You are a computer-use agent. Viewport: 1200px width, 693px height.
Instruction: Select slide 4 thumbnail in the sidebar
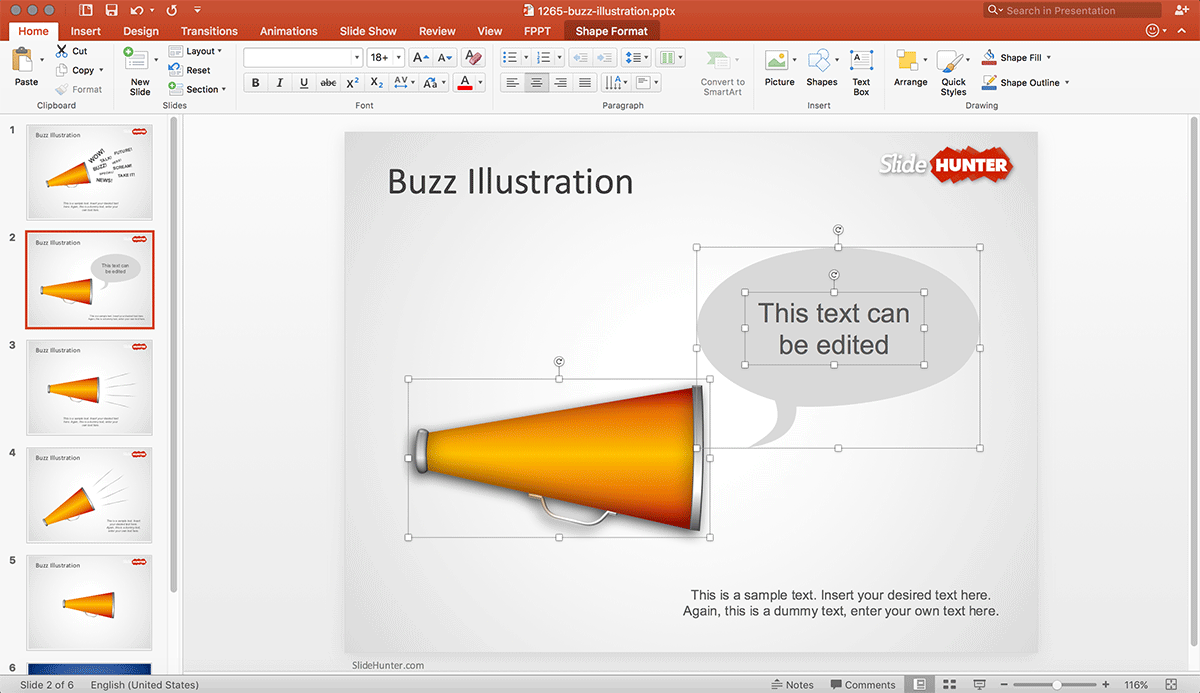click(89, 494)
